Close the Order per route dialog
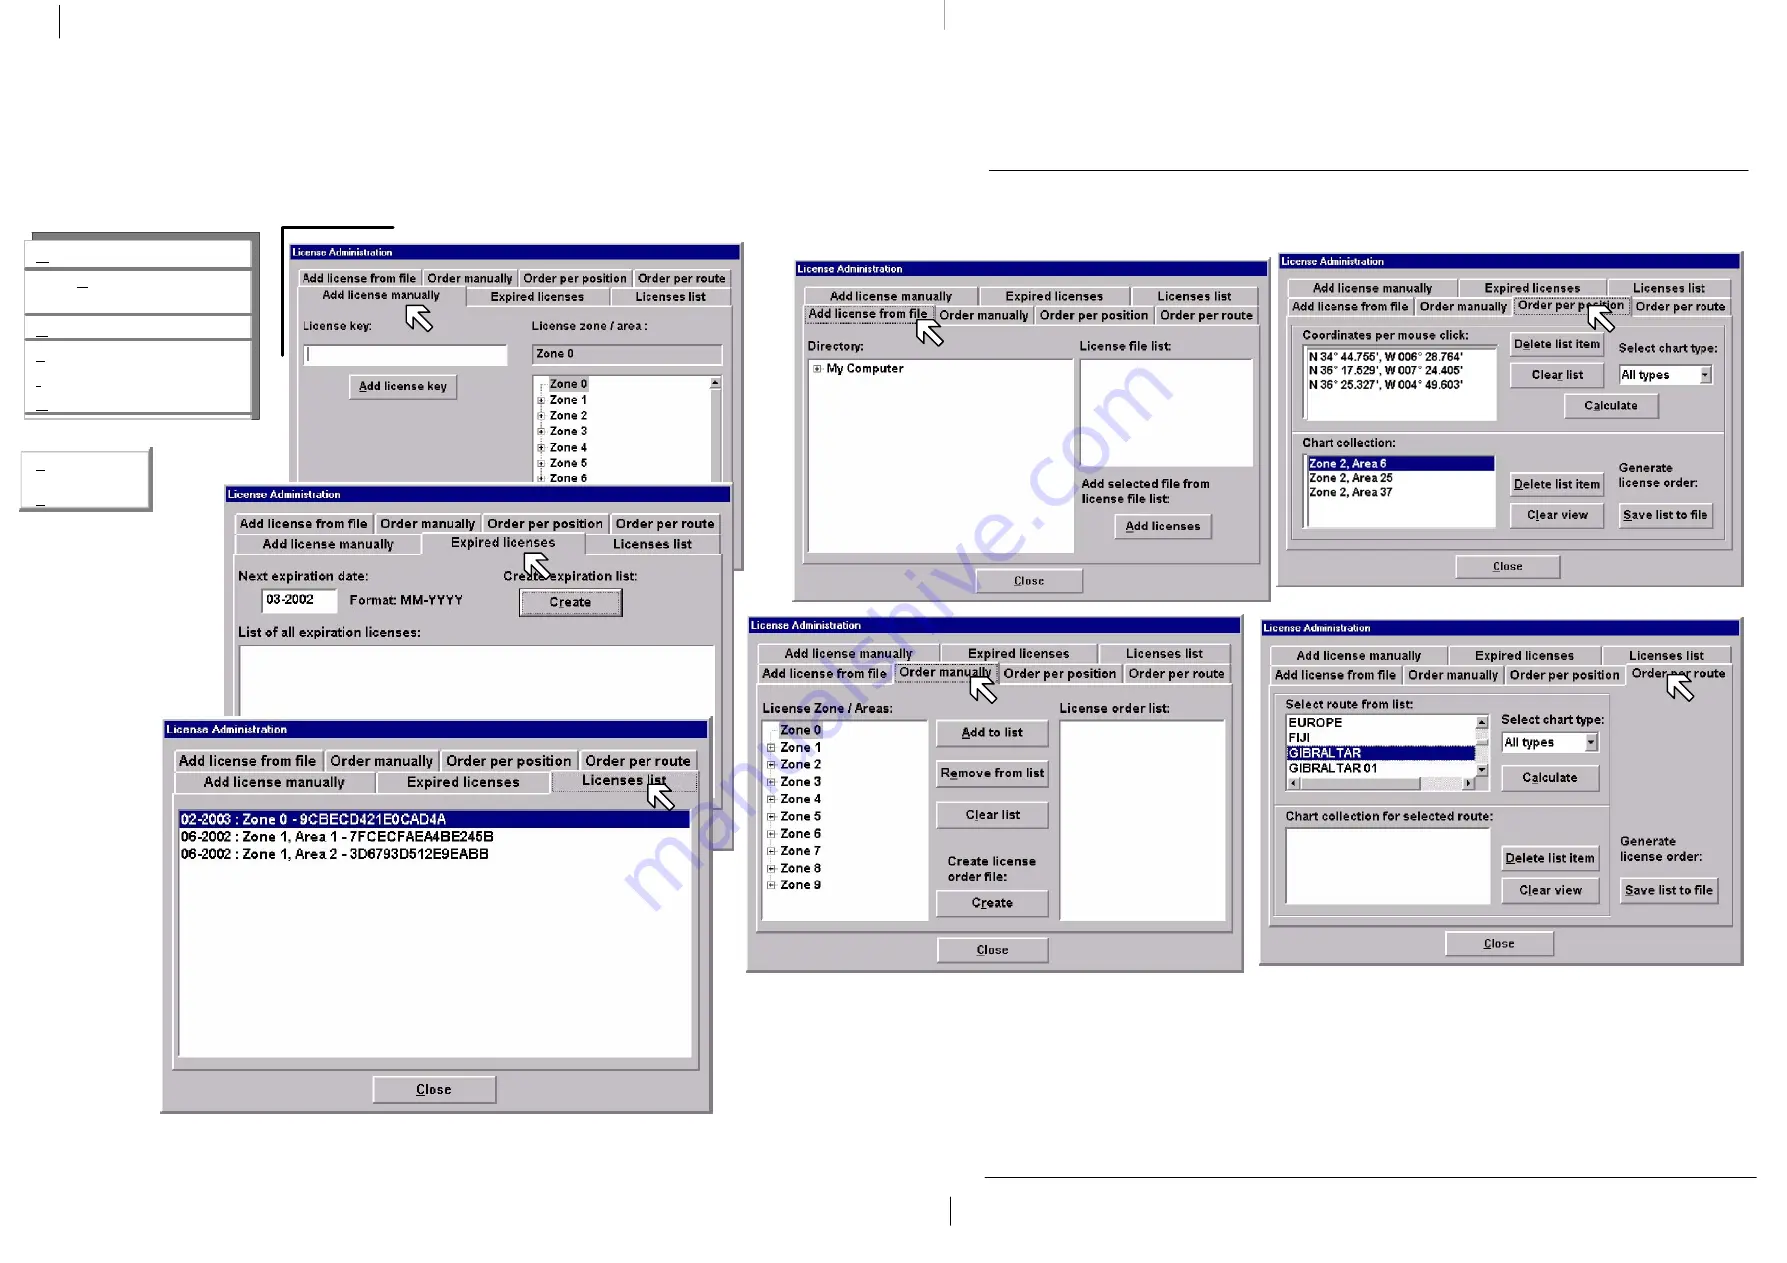Screen dimensions: 1787x1263 [x=1498, y=944]
